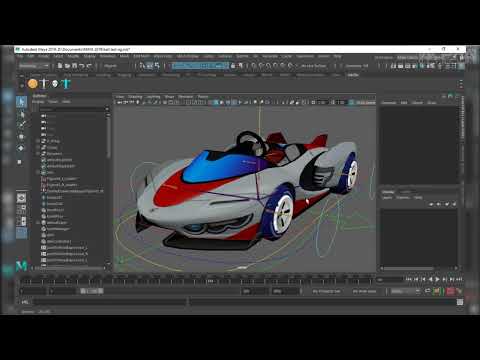Click the time slider ruler
Screen dimensions: 480x360
click(197, 279)
